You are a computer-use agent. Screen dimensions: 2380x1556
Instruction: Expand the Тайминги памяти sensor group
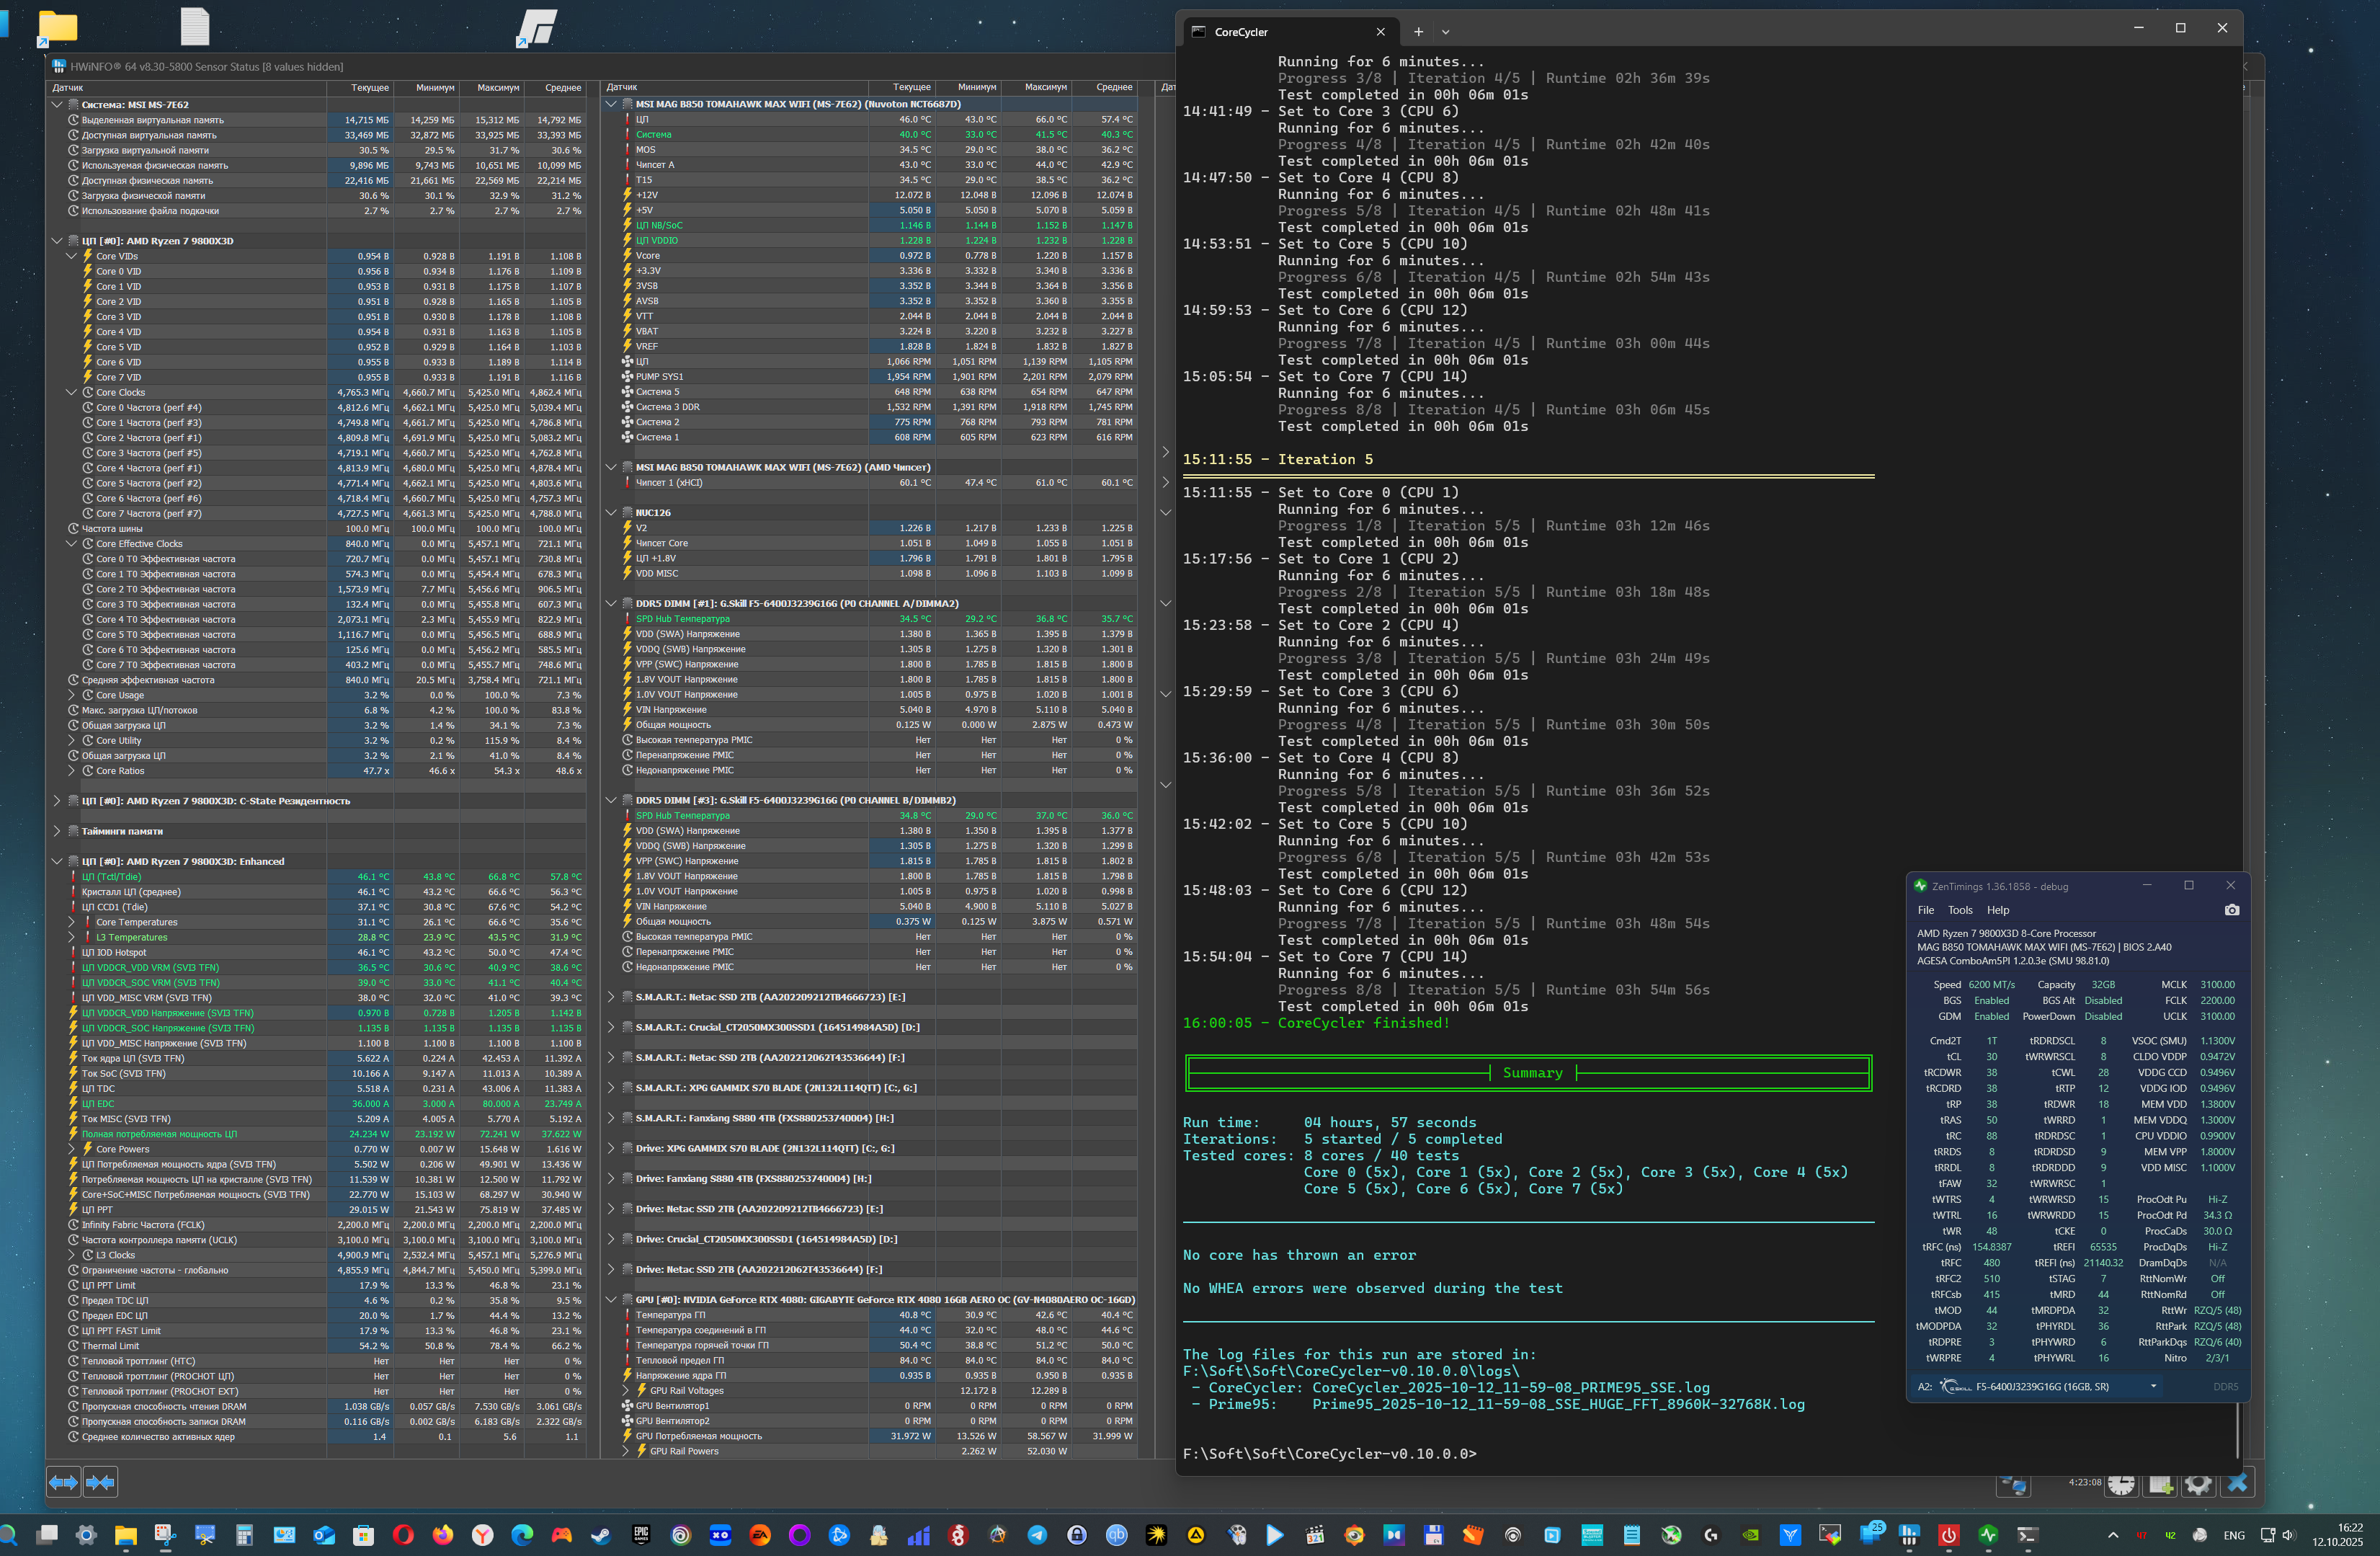click(57, 831)
